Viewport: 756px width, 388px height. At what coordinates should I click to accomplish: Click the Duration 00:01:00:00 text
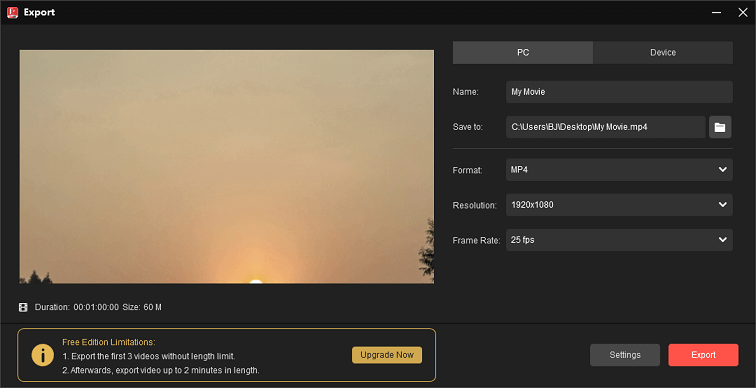tap(77, 307)
